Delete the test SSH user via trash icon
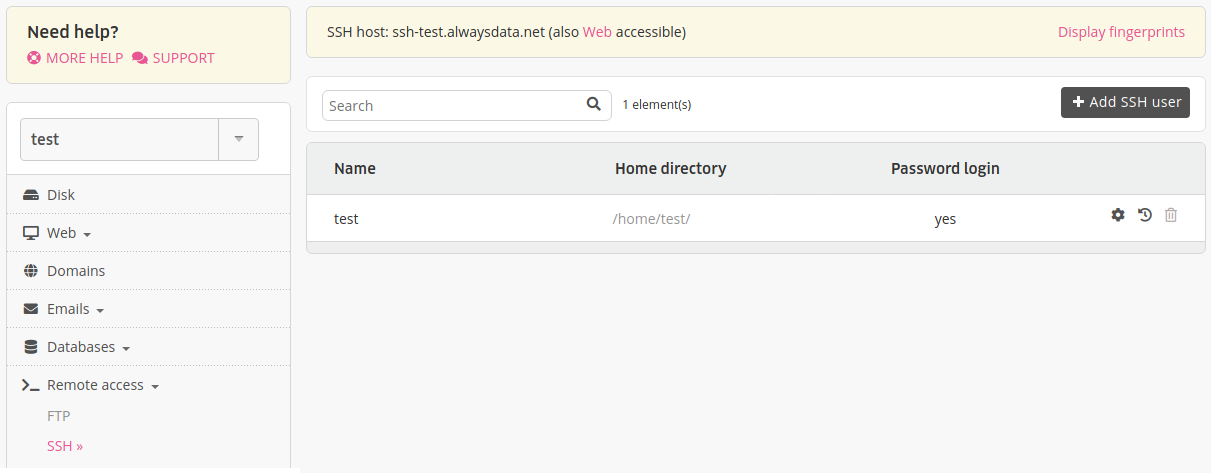This screenshot has height=473, width=1211. click(x=1171, y=215)
